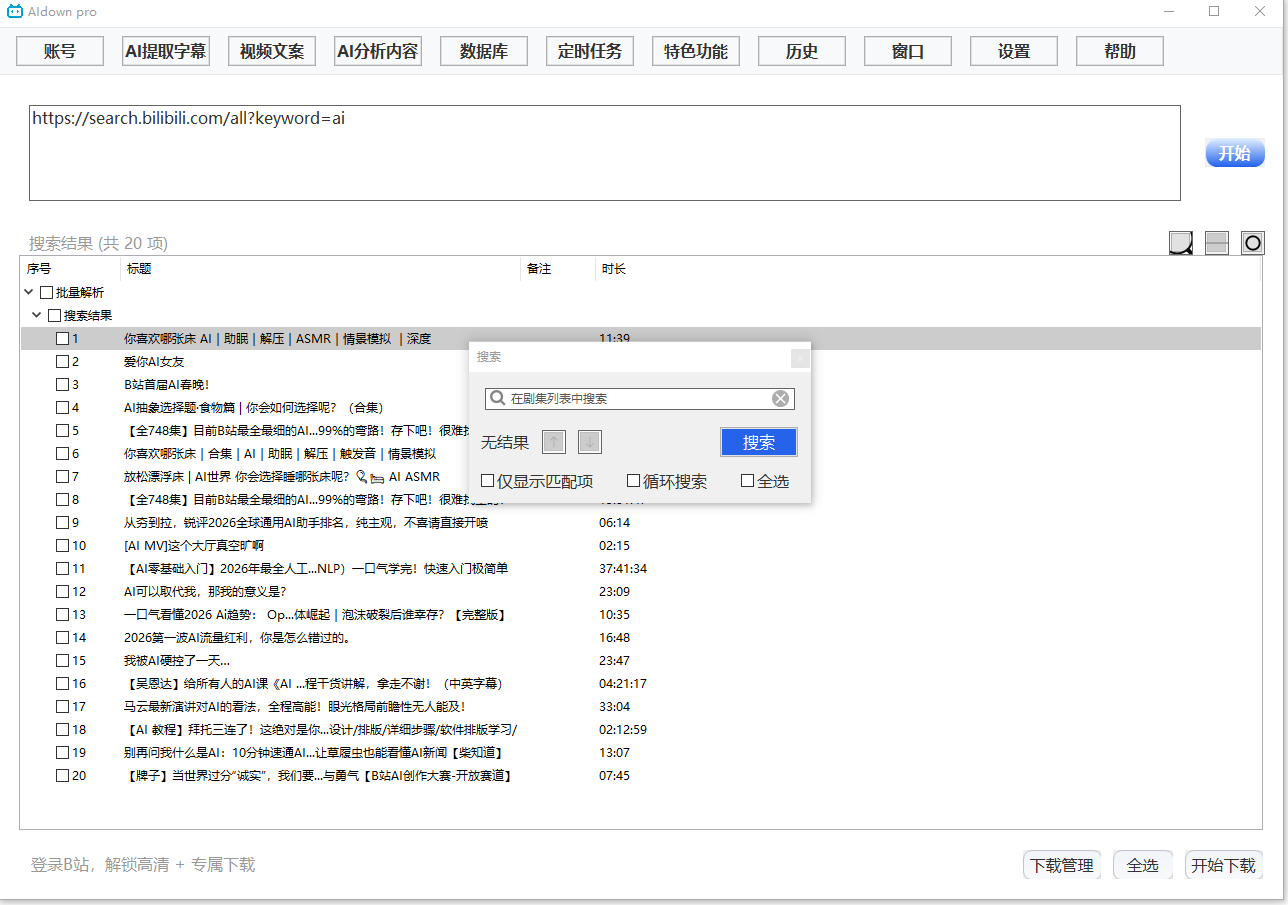1288x905 pixels.
Task: Select the circle view mode icon
Action: click(1253, 242)
